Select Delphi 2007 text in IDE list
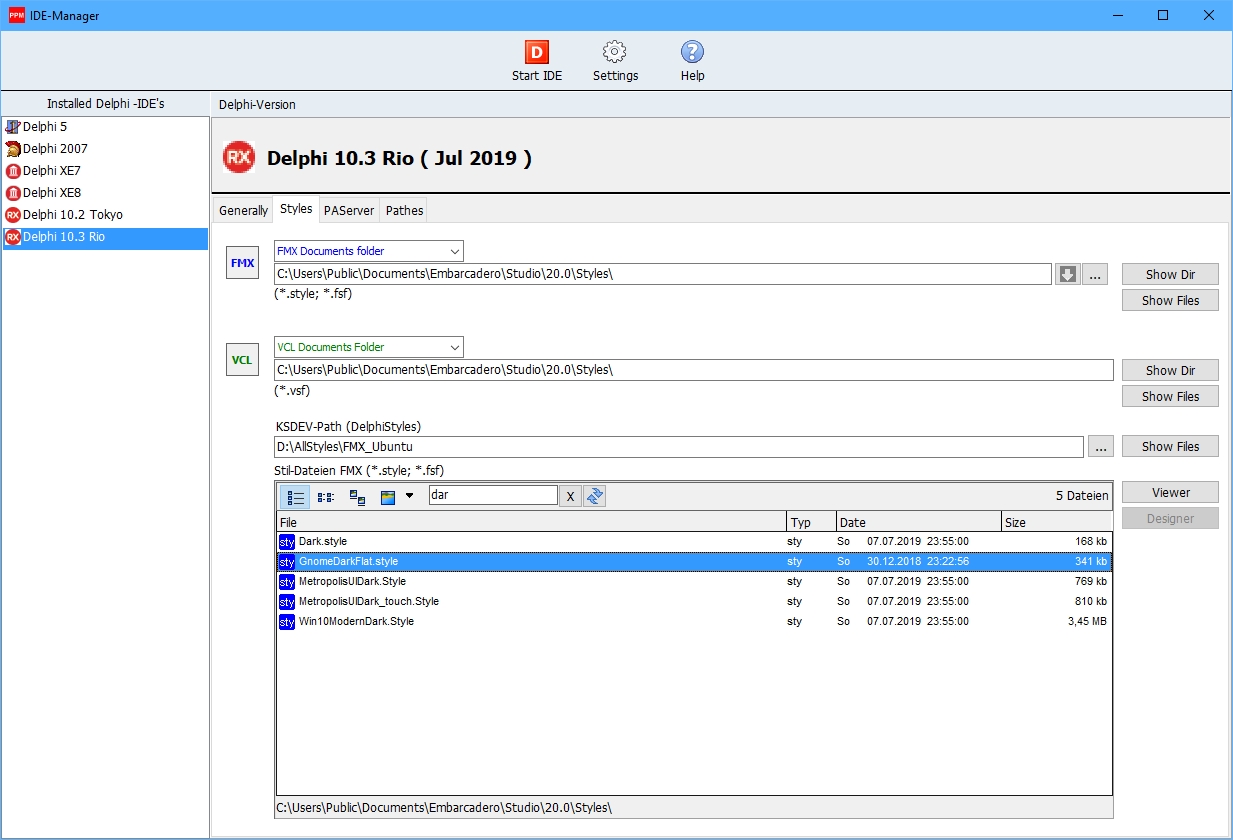1233x840 pixels. pos(55,149)
